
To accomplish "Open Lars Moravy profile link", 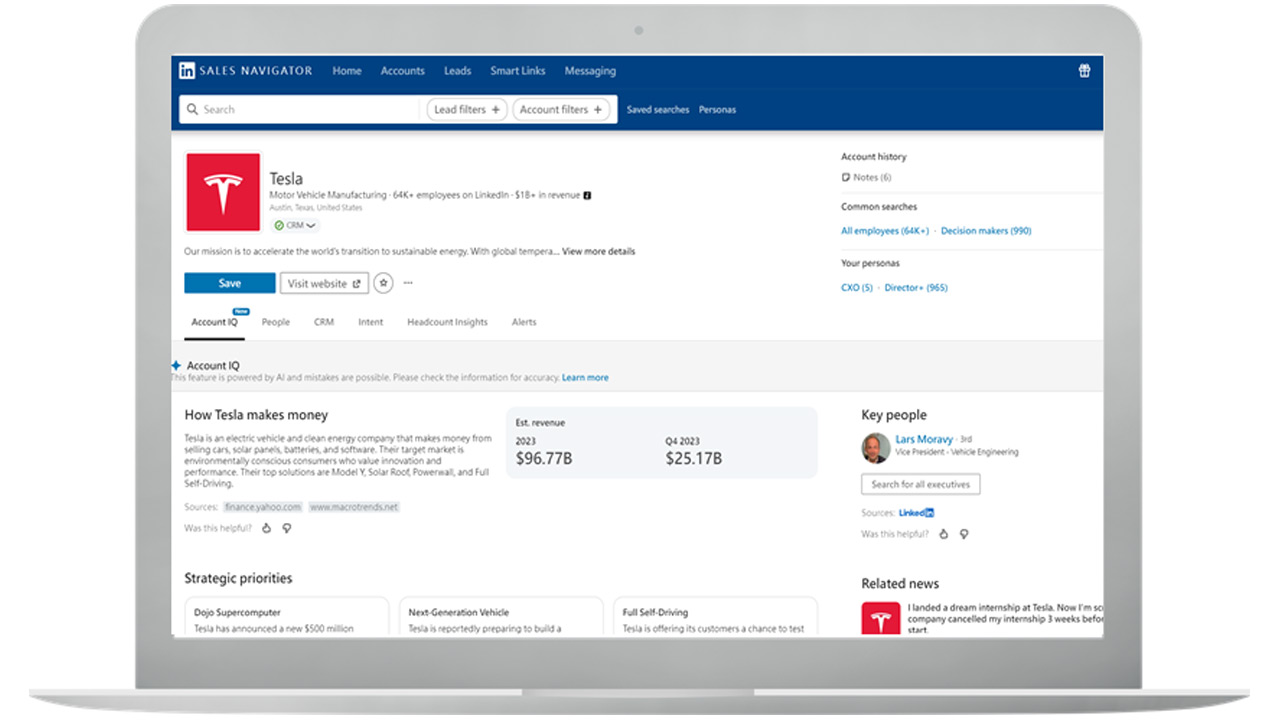I will pos(924,439).
